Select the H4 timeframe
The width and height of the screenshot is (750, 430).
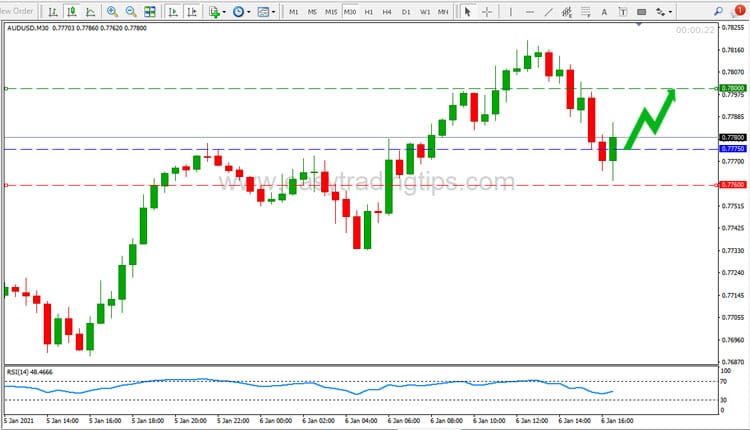[387, 12]
